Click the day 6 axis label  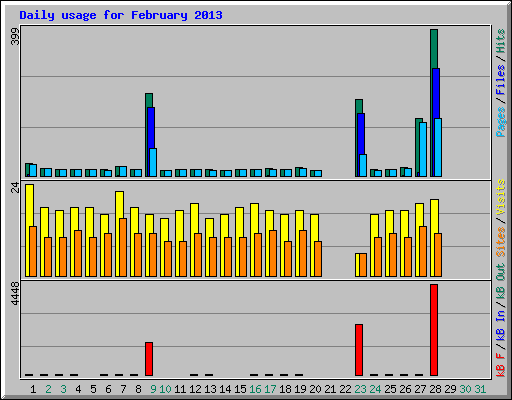pos(108,389)
